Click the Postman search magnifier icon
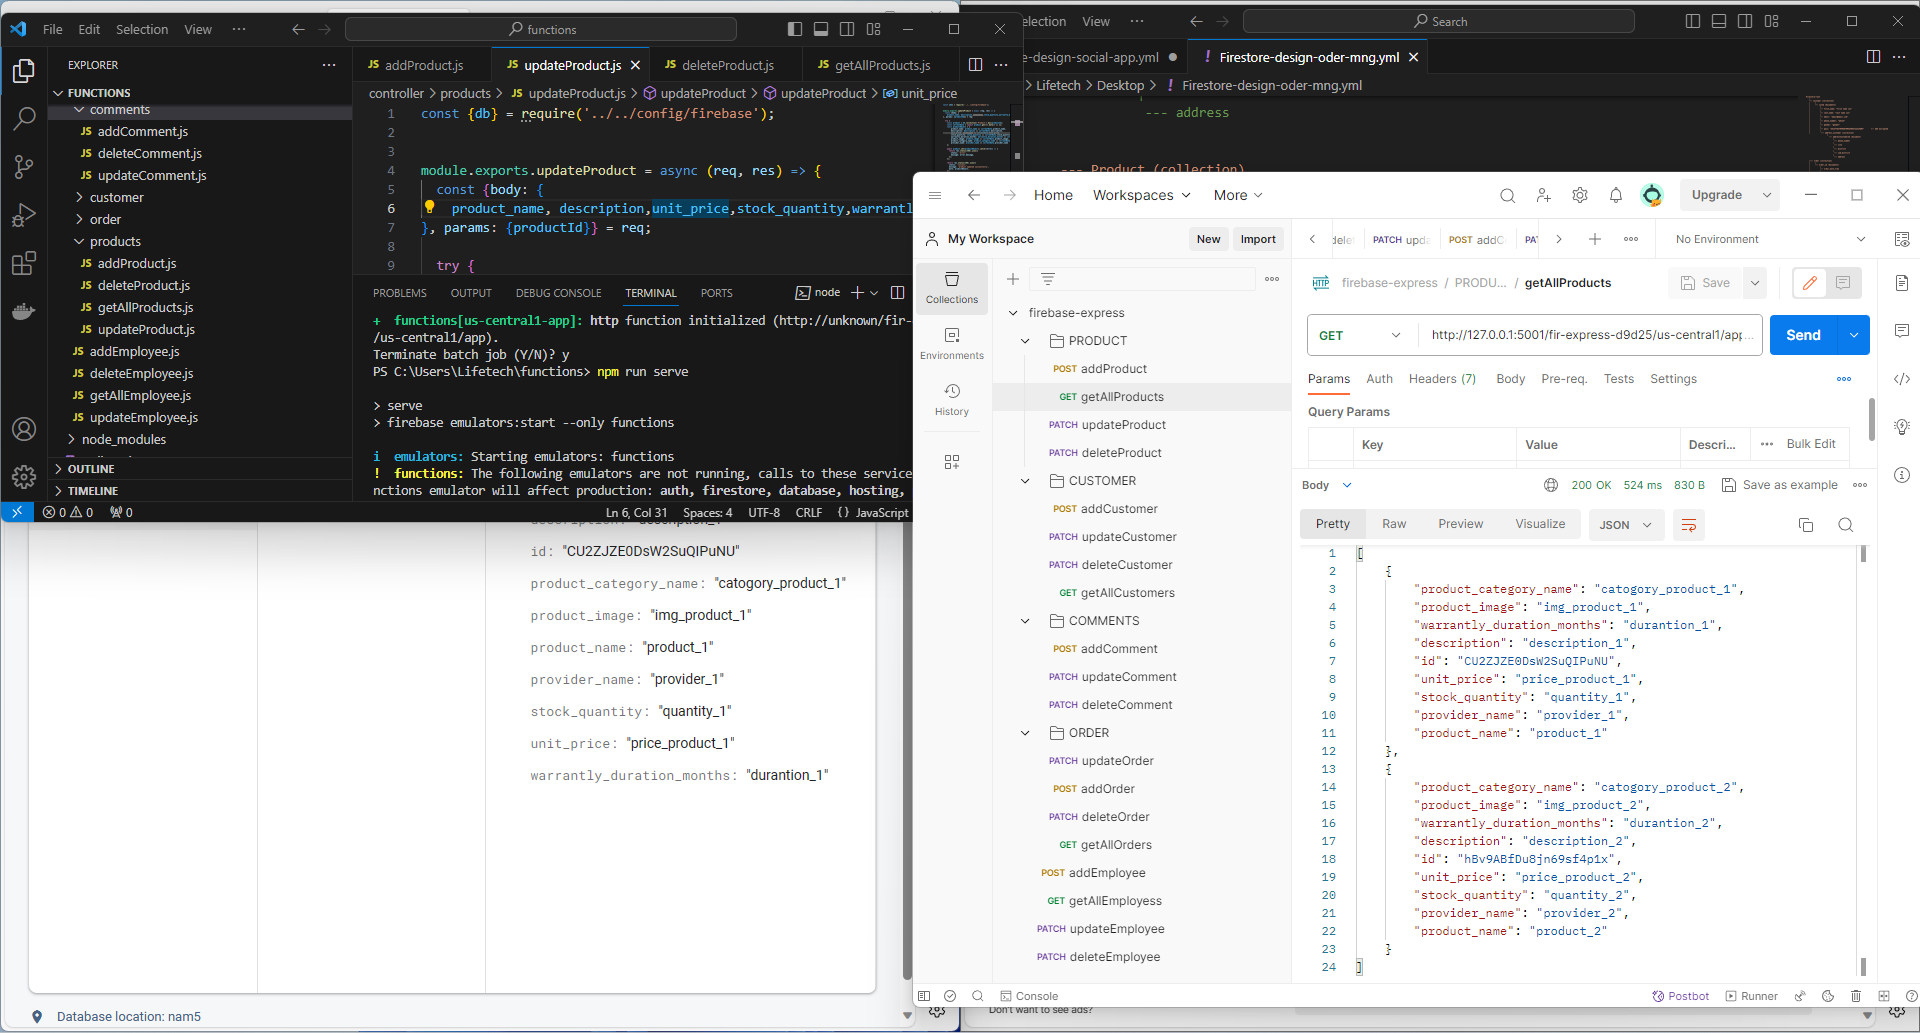Viewport: 1920px width, 1033px height. click(x=1507, y=196)
